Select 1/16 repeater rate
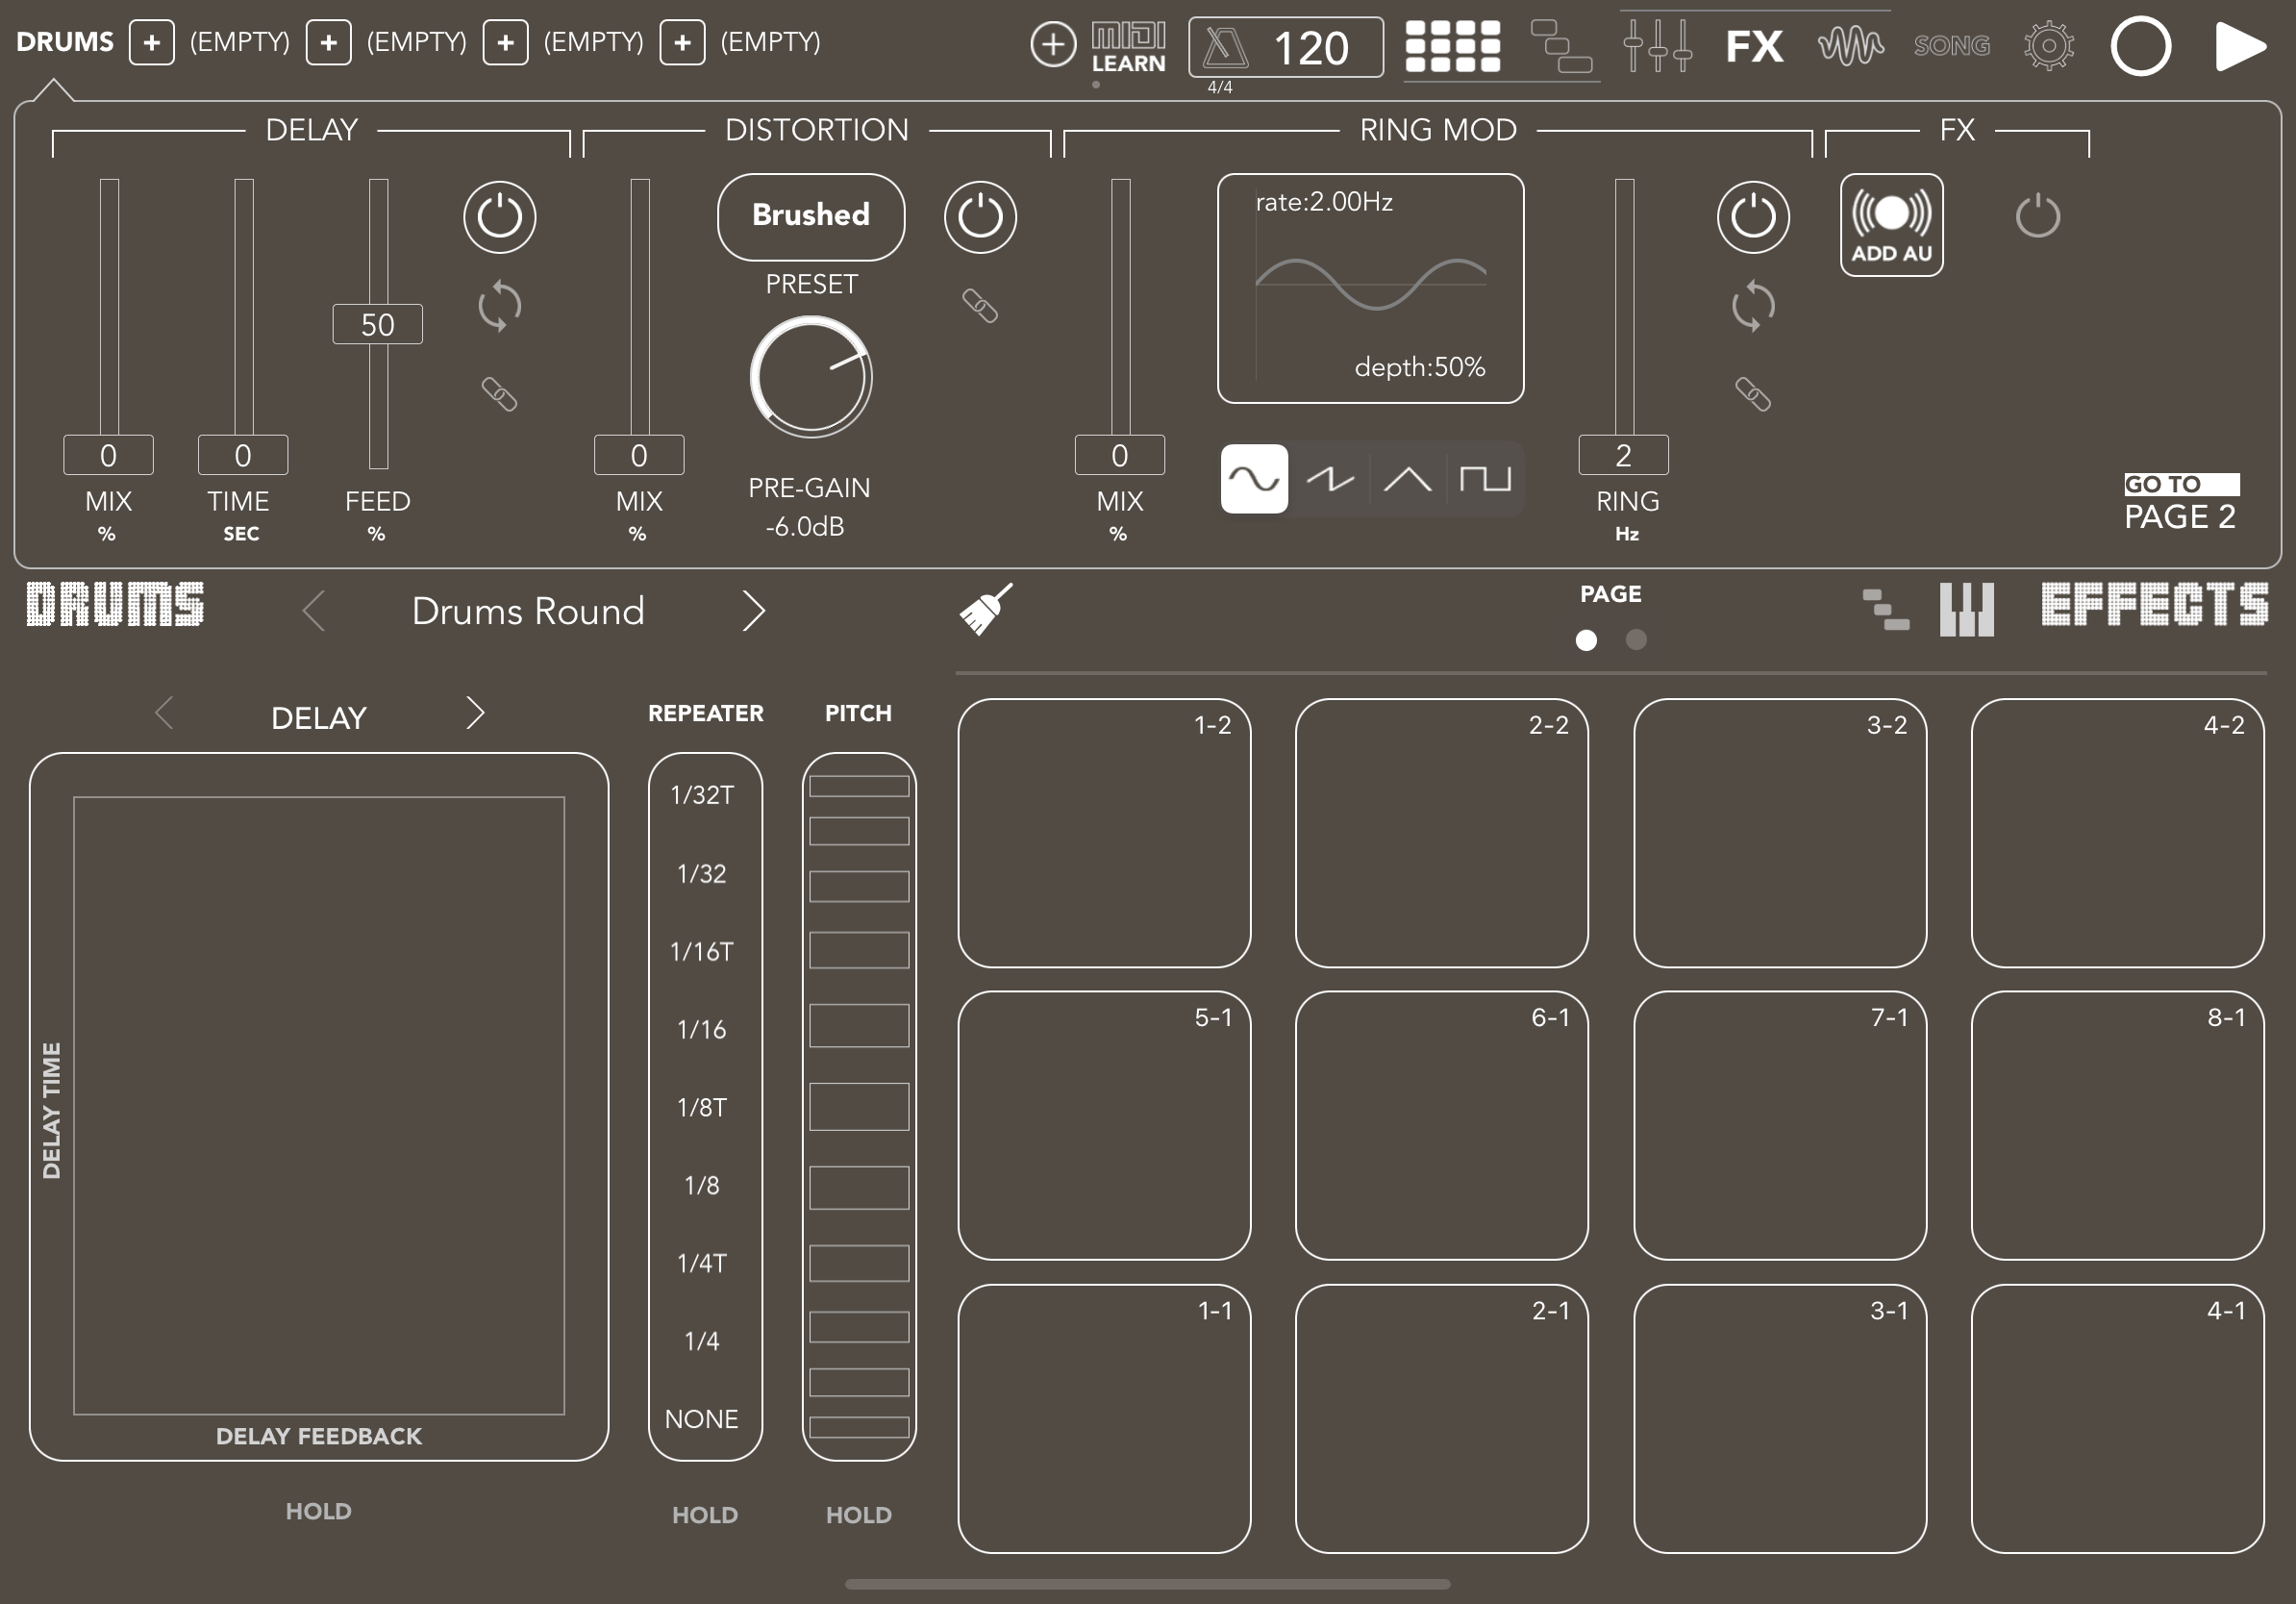This screenshot has height=1604, width=2296. pyautogui.click(x=702, y=1029)
